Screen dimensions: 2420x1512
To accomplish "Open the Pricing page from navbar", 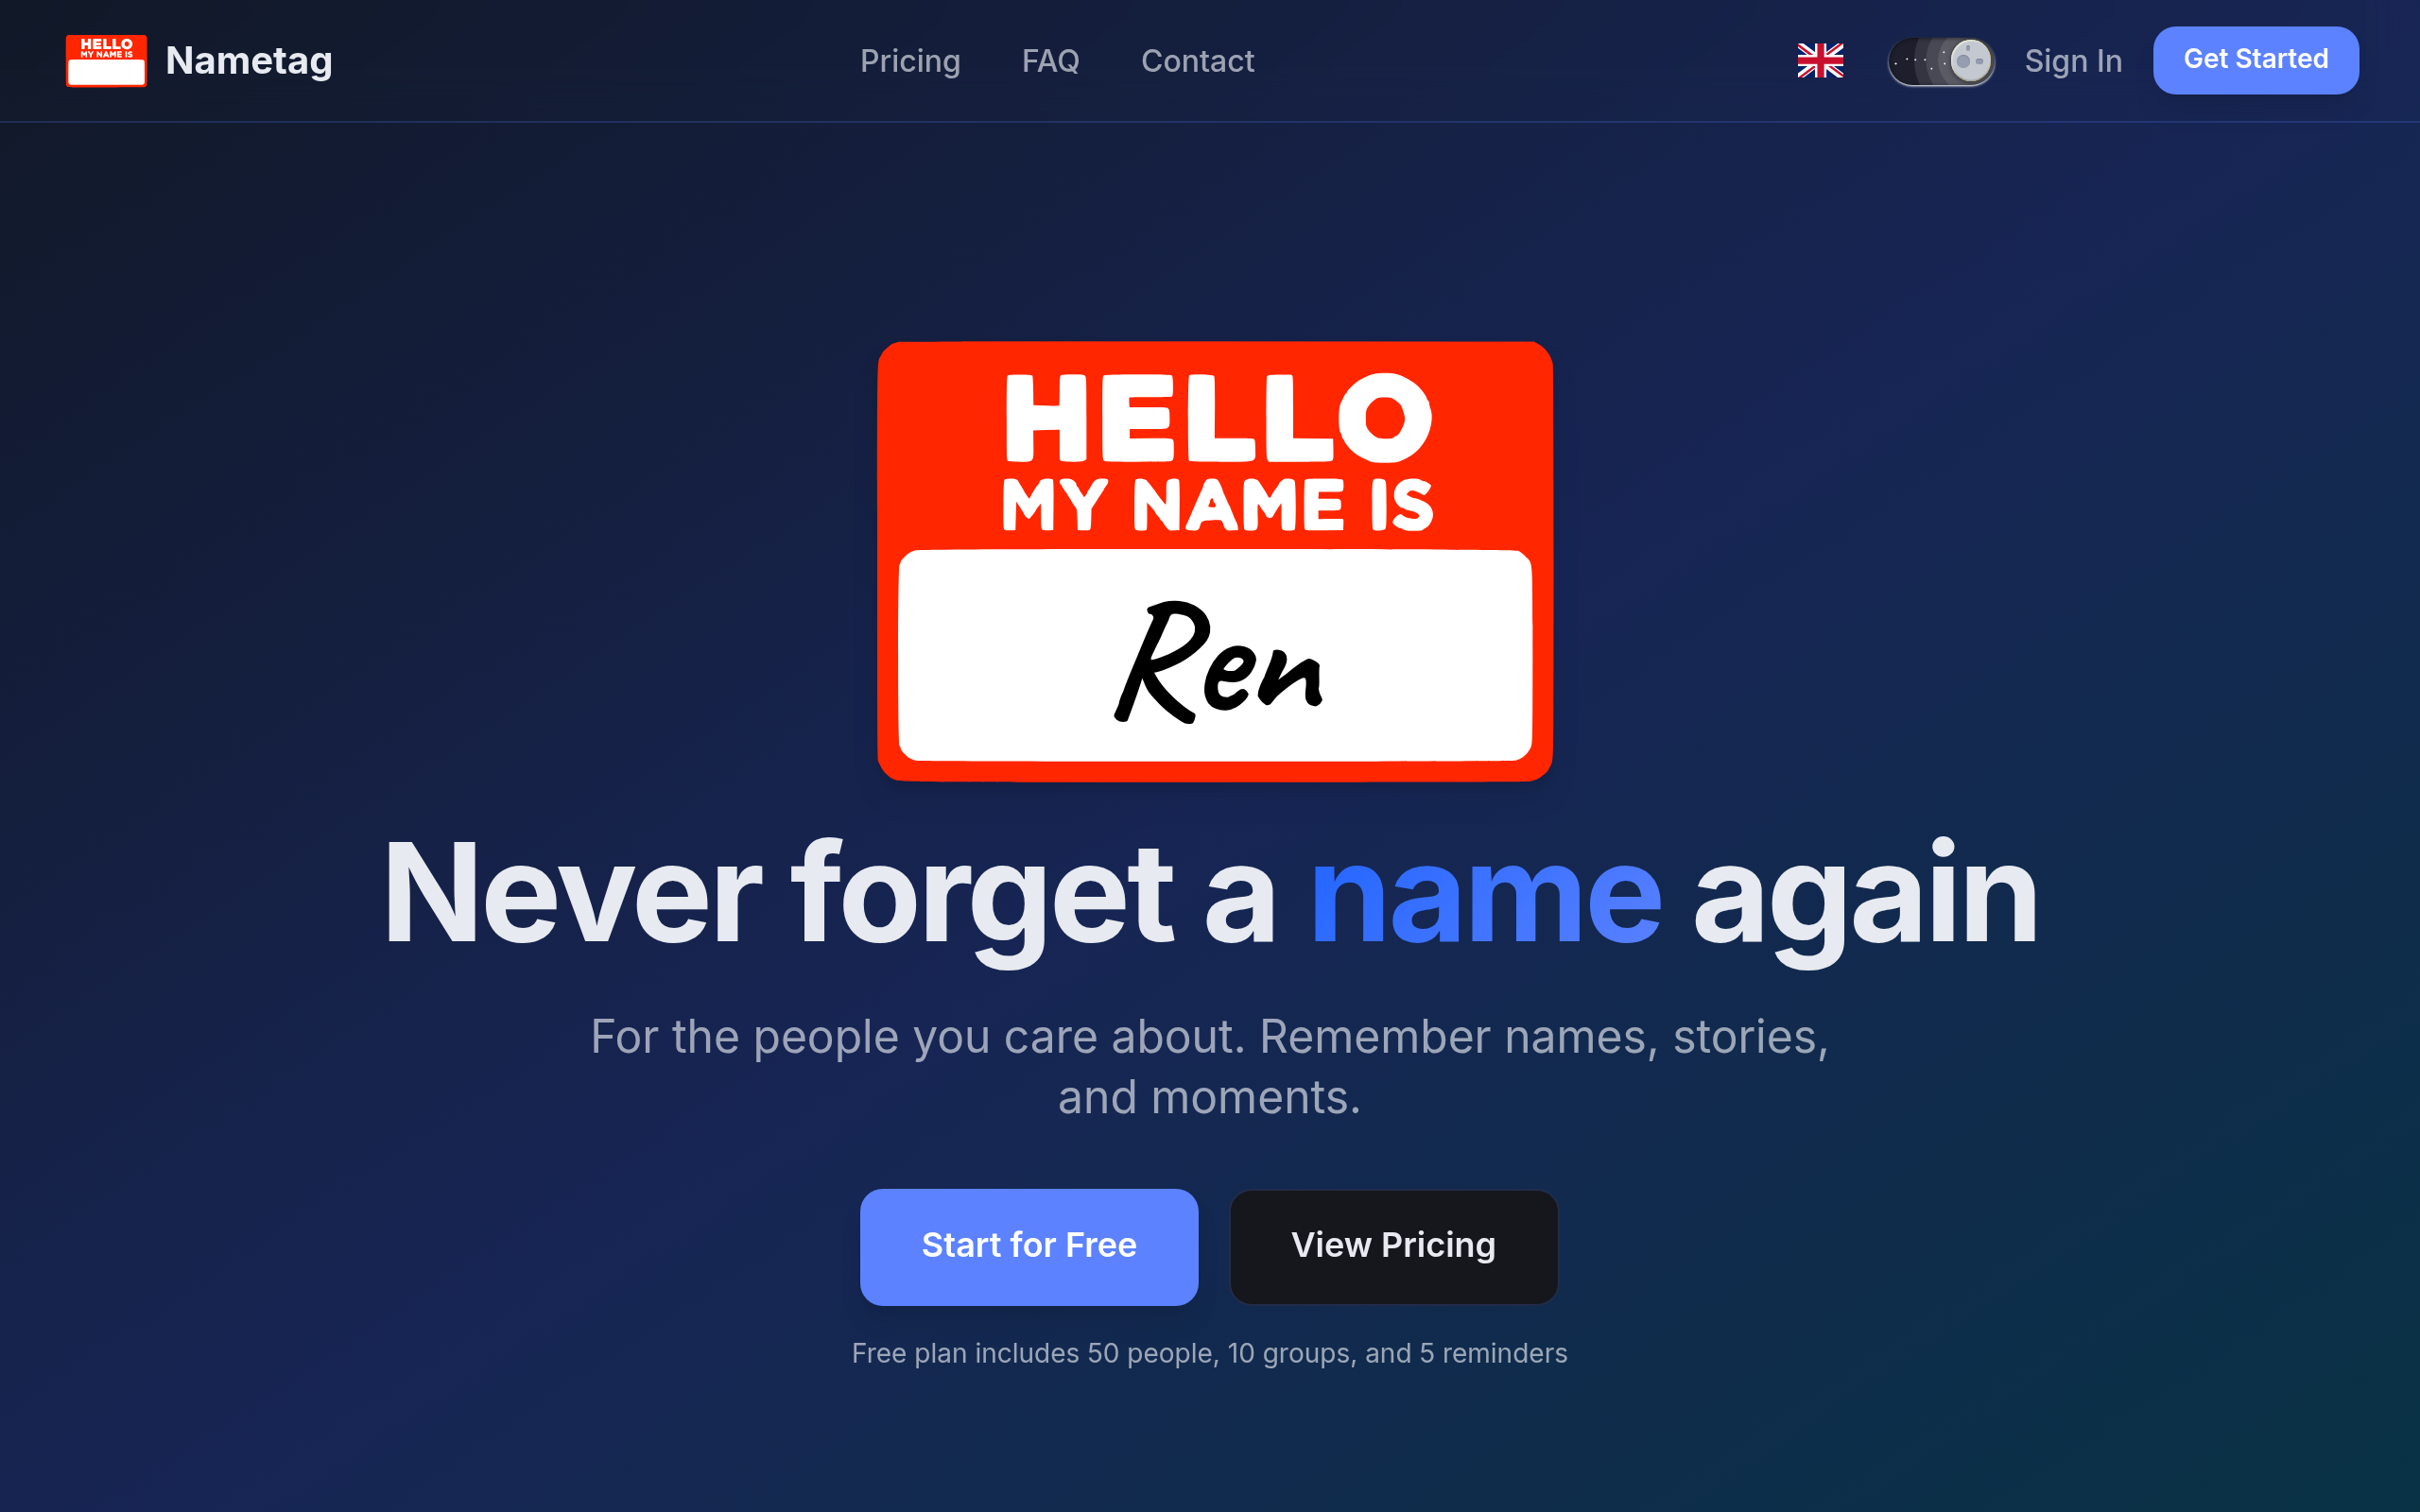I will 909,61.
